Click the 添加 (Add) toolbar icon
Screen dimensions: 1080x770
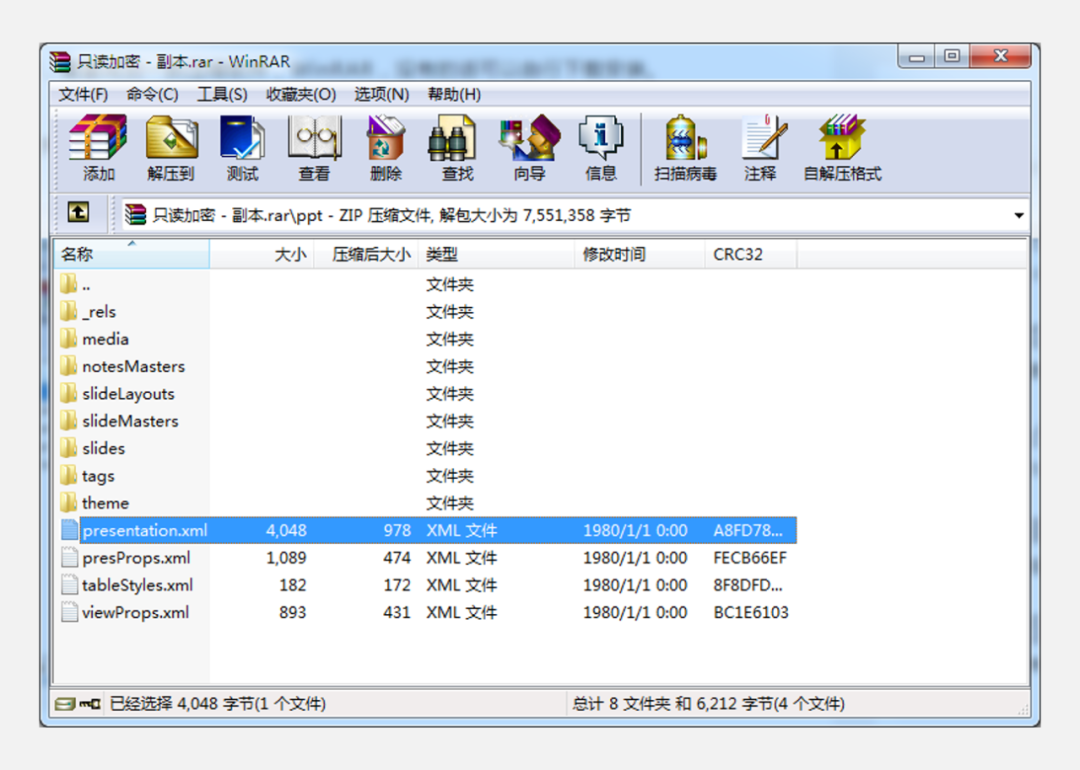[x=98, y=138]
